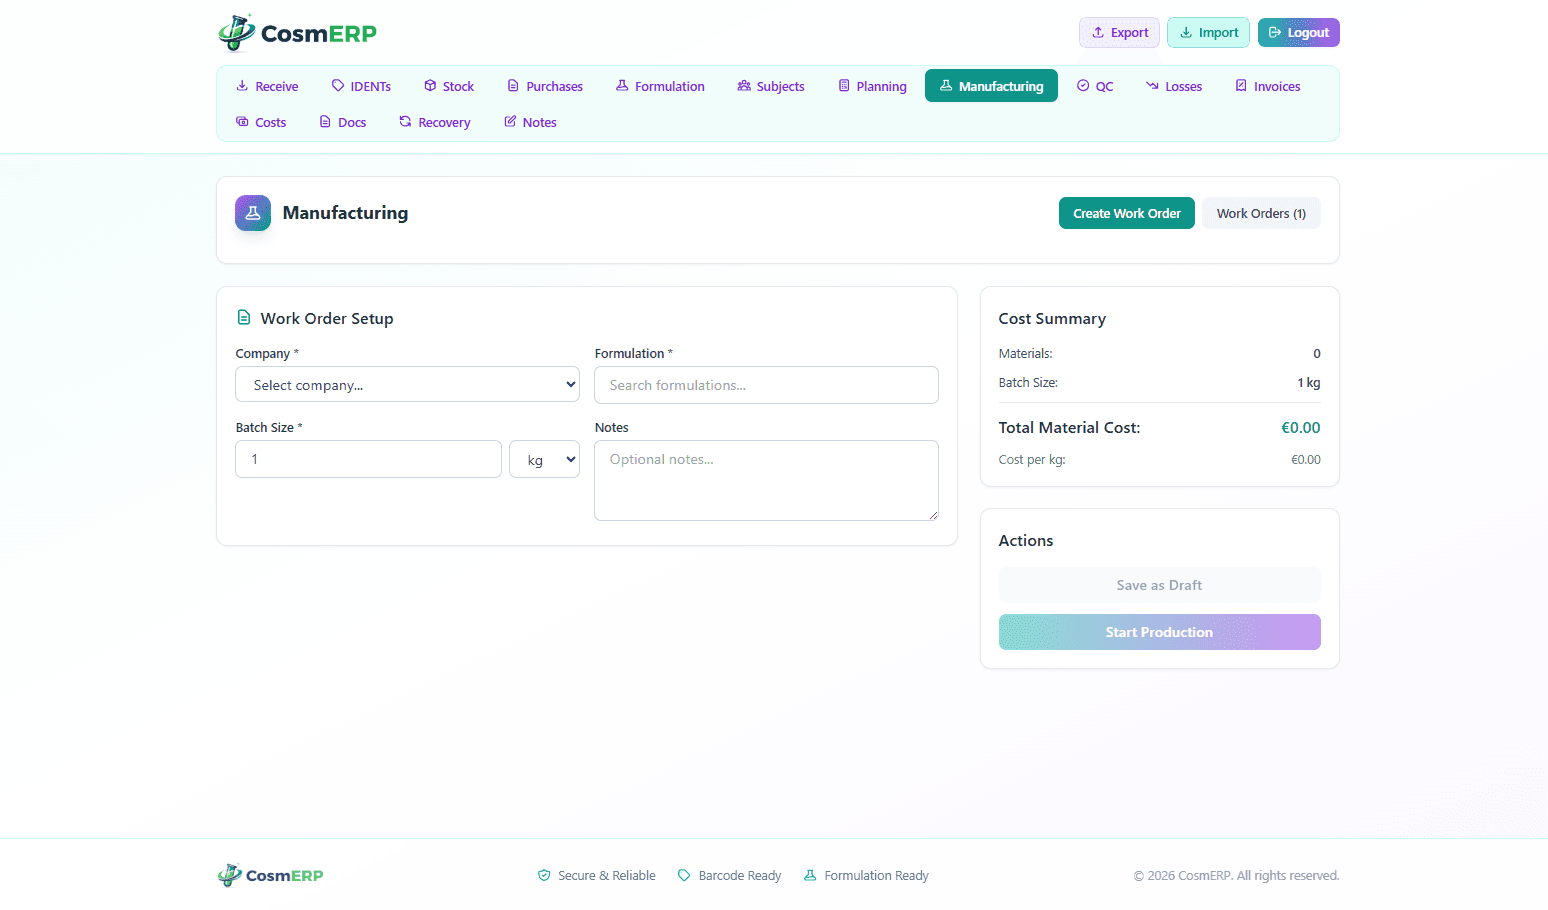1548x910 pixels.
Task: Click the Receive download icon
Action: [242, 86]
